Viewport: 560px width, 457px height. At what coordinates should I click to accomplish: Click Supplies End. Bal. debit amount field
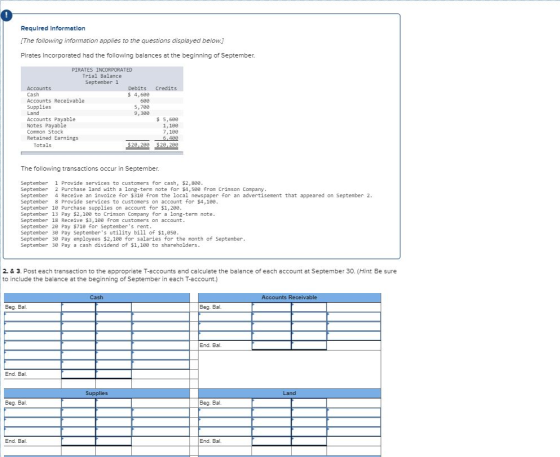pyautogui.click(x=79, y=441)
